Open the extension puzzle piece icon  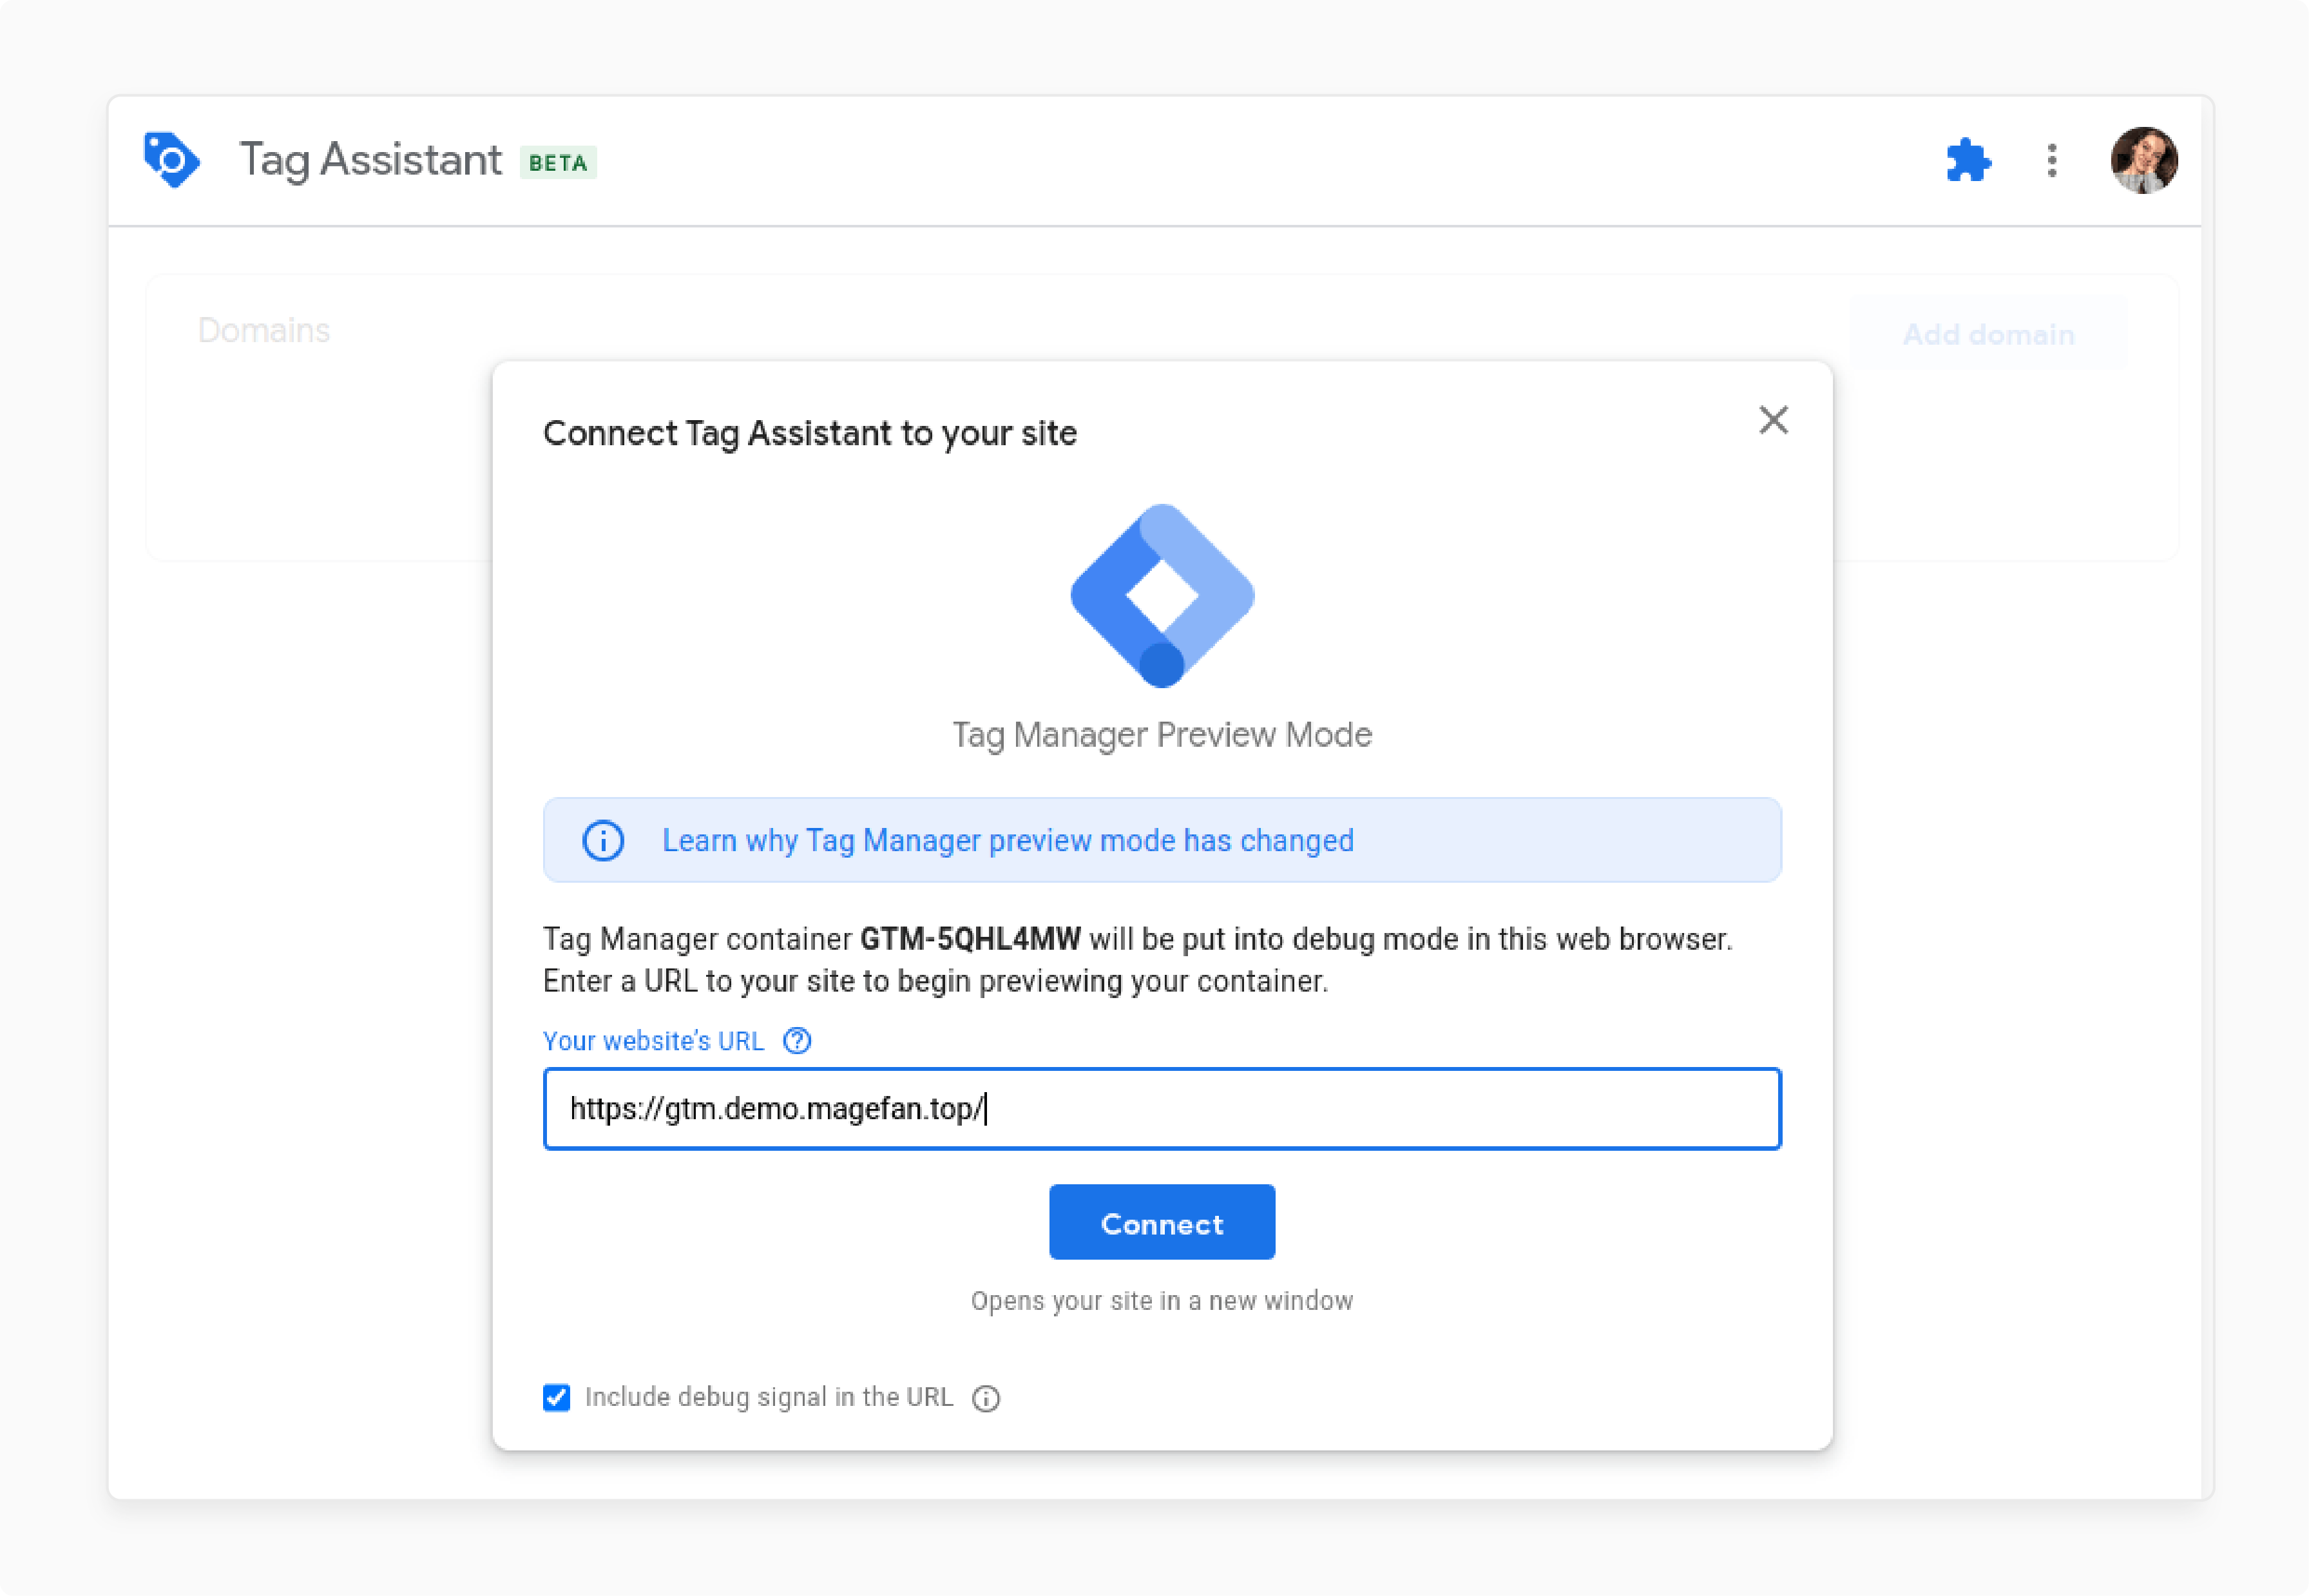point(1967,160)
